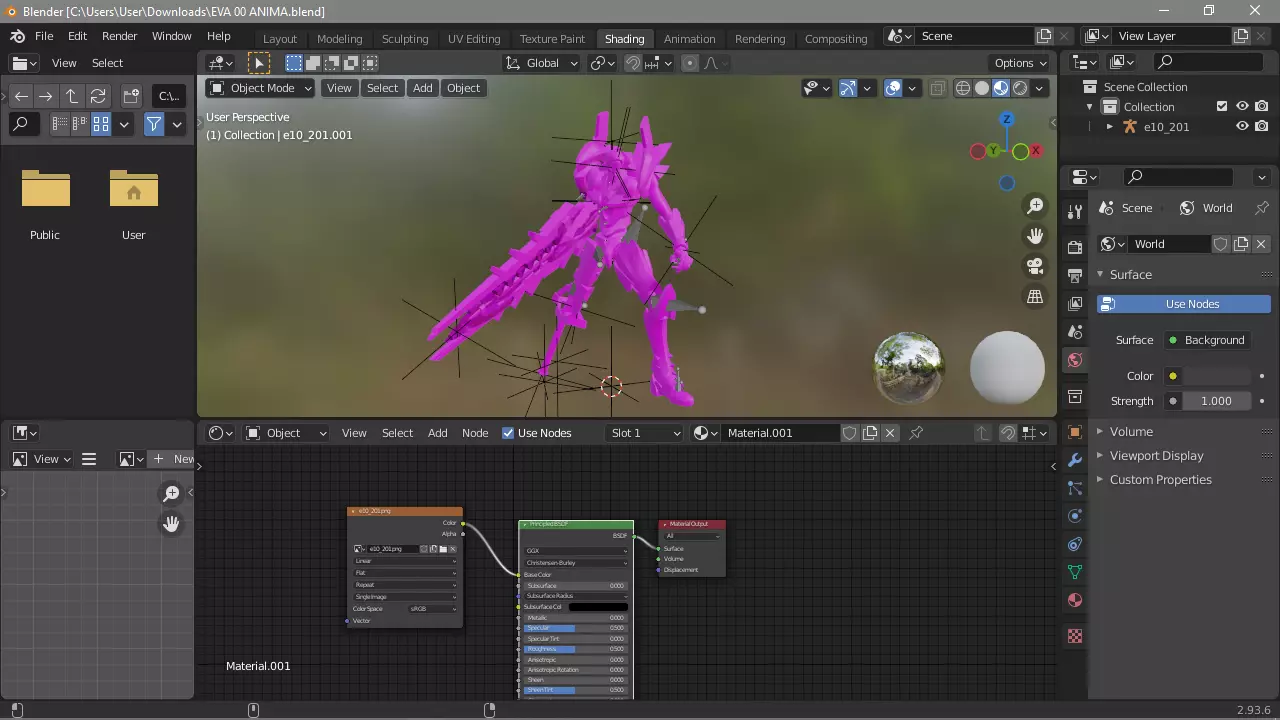Toggle the camera view icon
This screenshot has width=1280, height=720.
point(1035,266)
